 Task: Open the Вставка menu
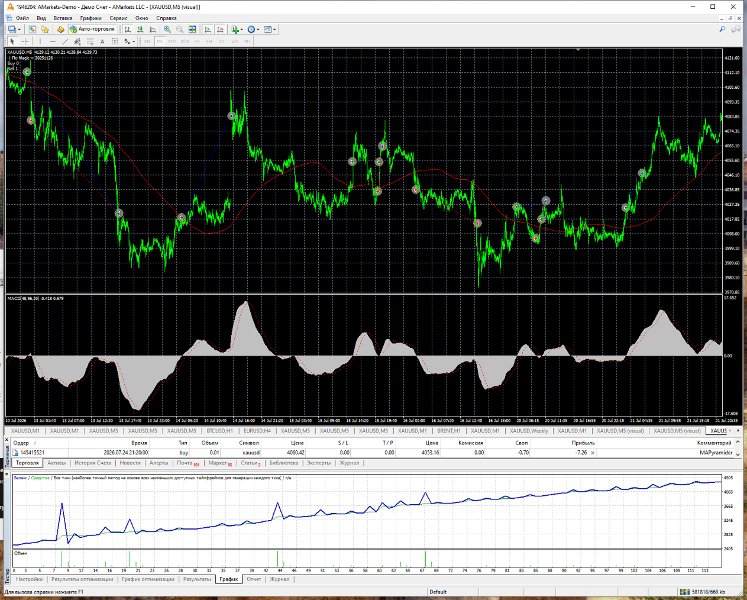click(x=62, y=18)
